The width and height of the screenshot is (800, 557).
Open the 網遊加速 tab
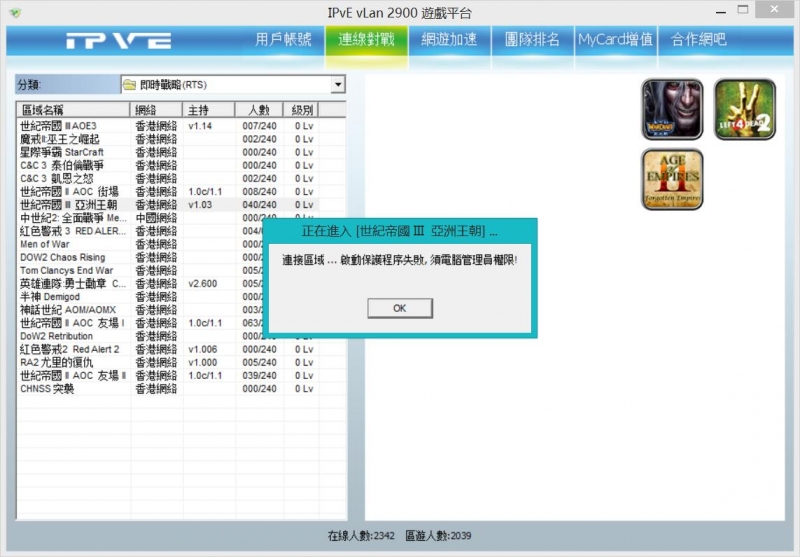tap(449, 39)
